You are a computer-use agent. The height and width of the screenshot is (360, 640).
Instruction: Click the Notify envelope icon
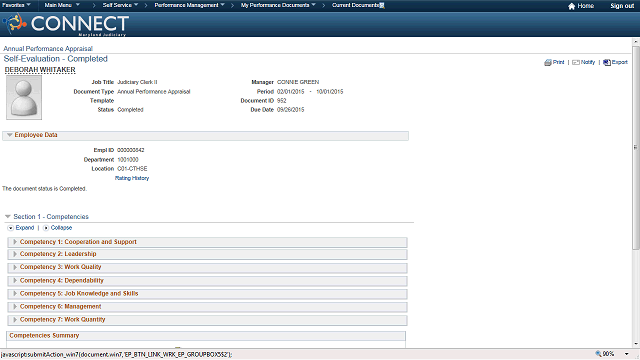pos(576,62)
